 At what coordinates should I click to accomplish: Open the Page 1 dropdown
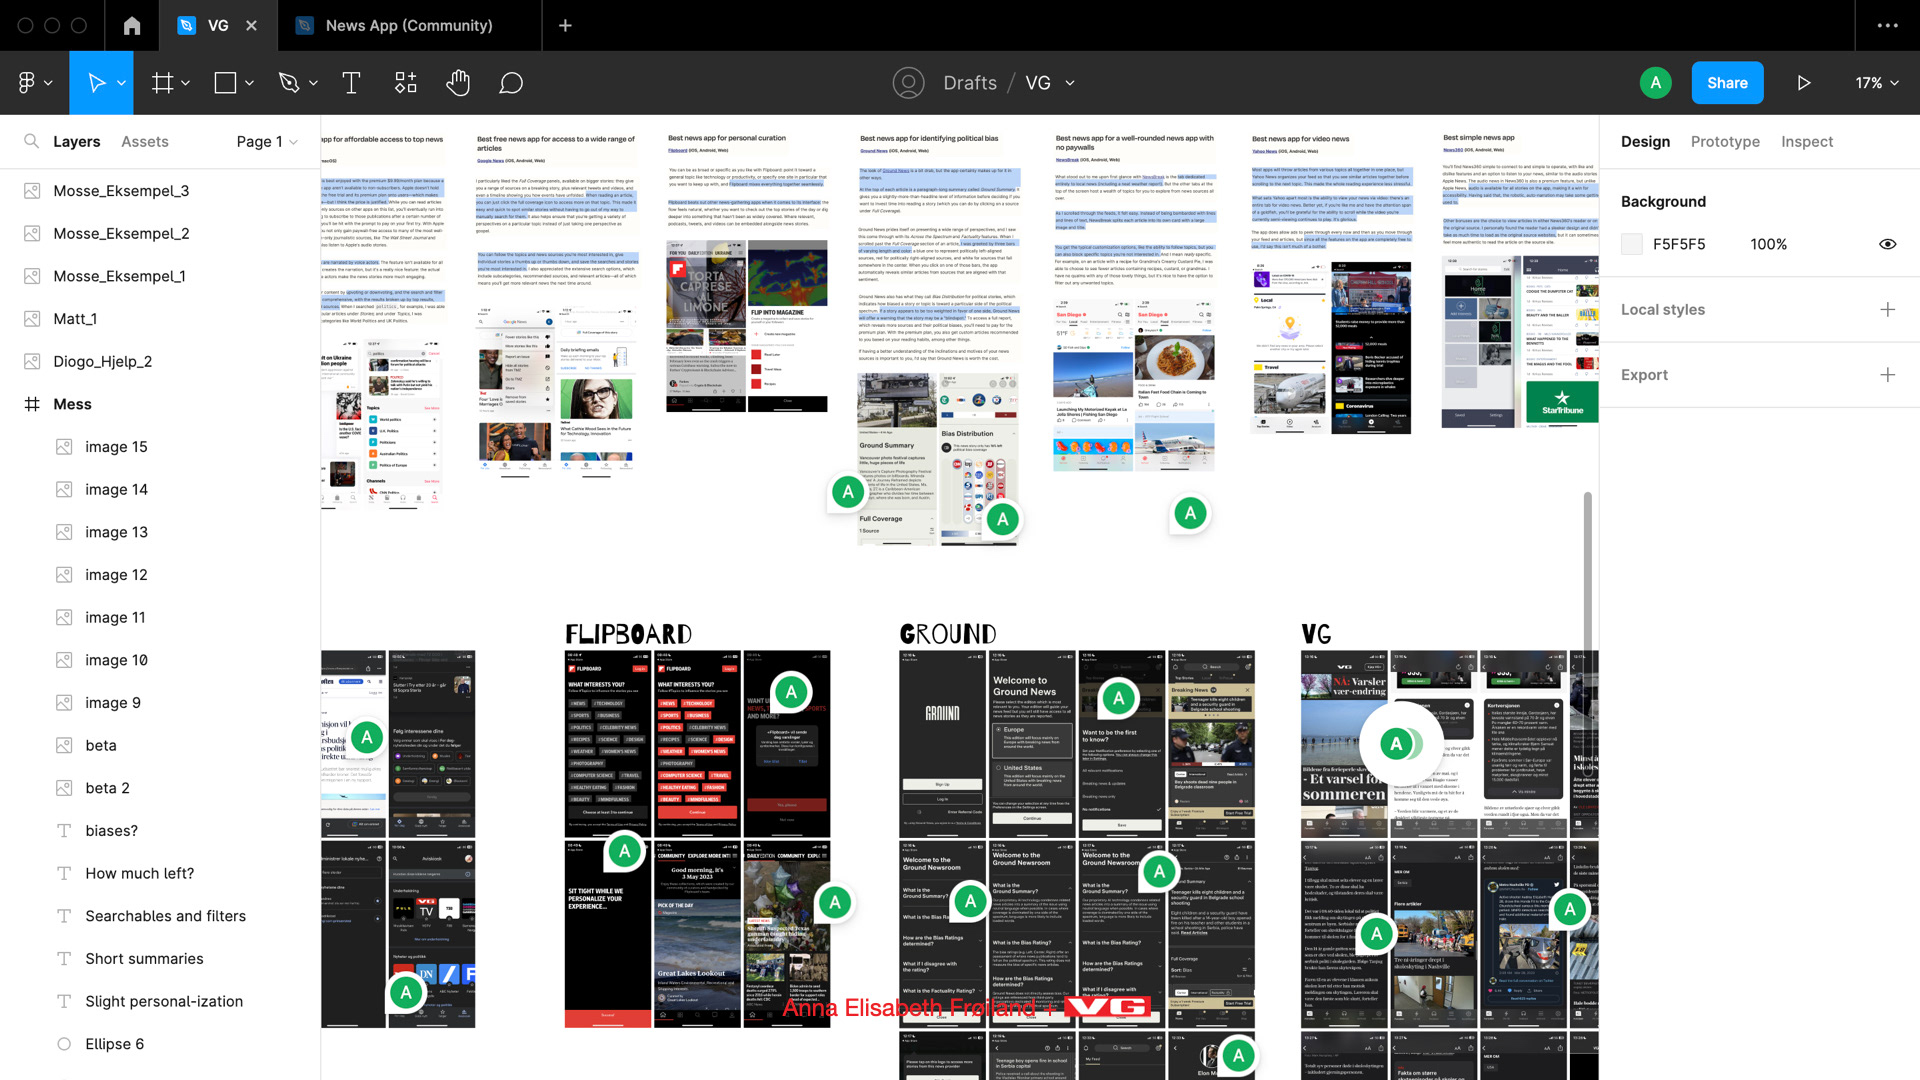point(267,142)
